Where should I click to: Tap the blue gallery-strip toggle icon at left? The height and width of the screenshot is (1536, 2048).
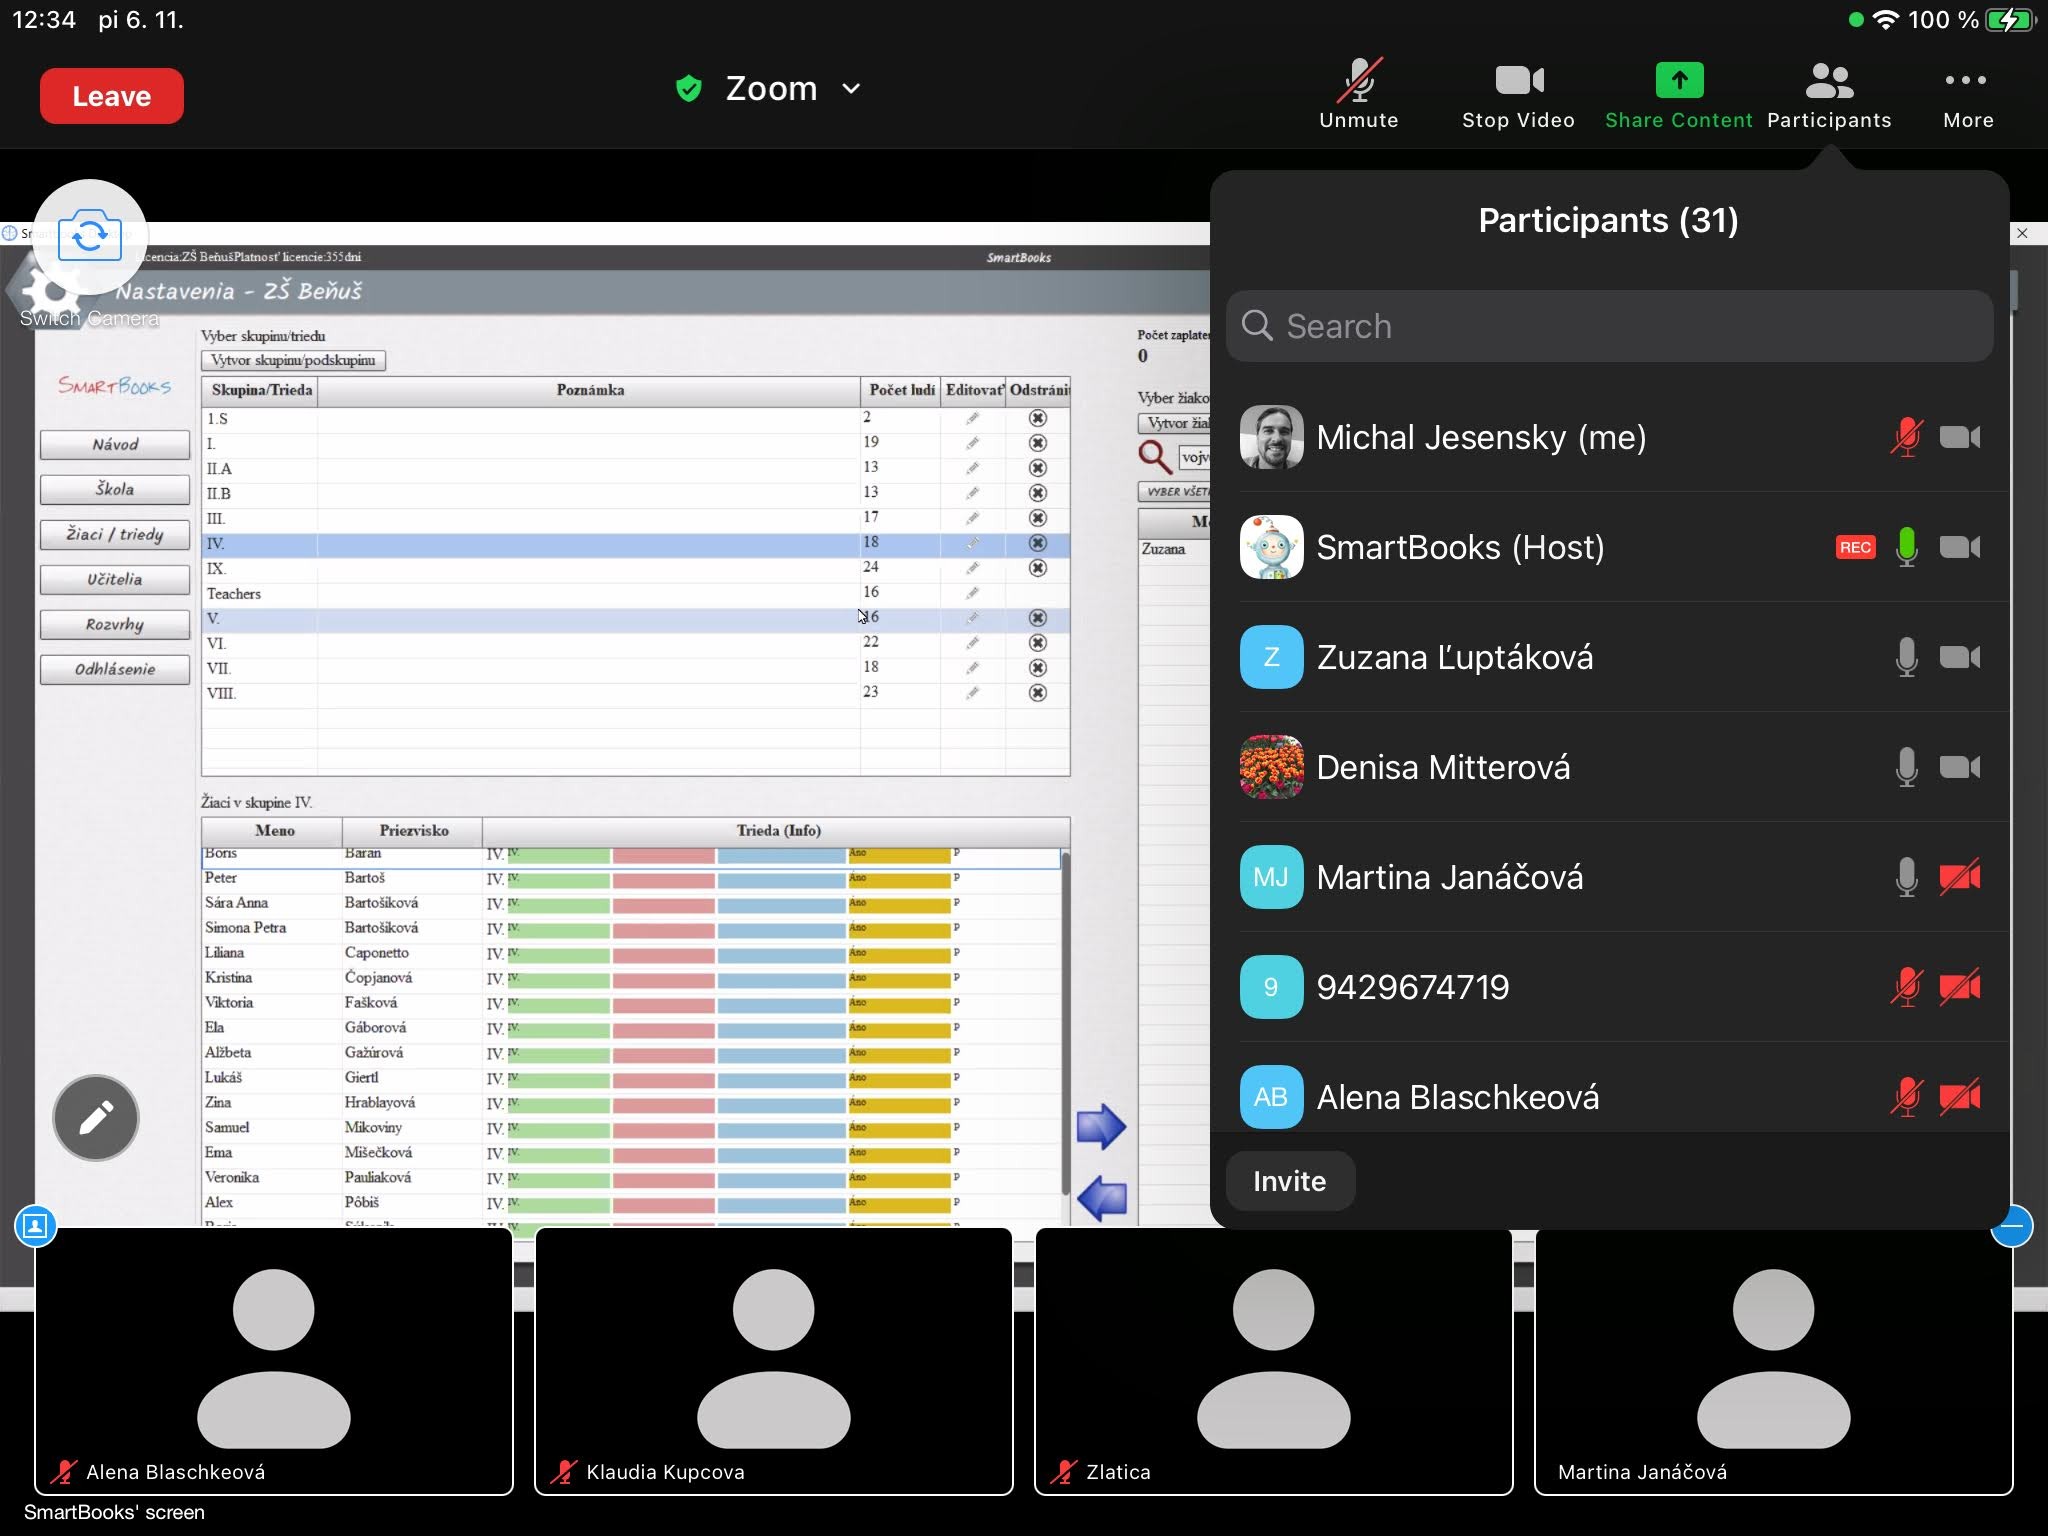click(35, 1226)
